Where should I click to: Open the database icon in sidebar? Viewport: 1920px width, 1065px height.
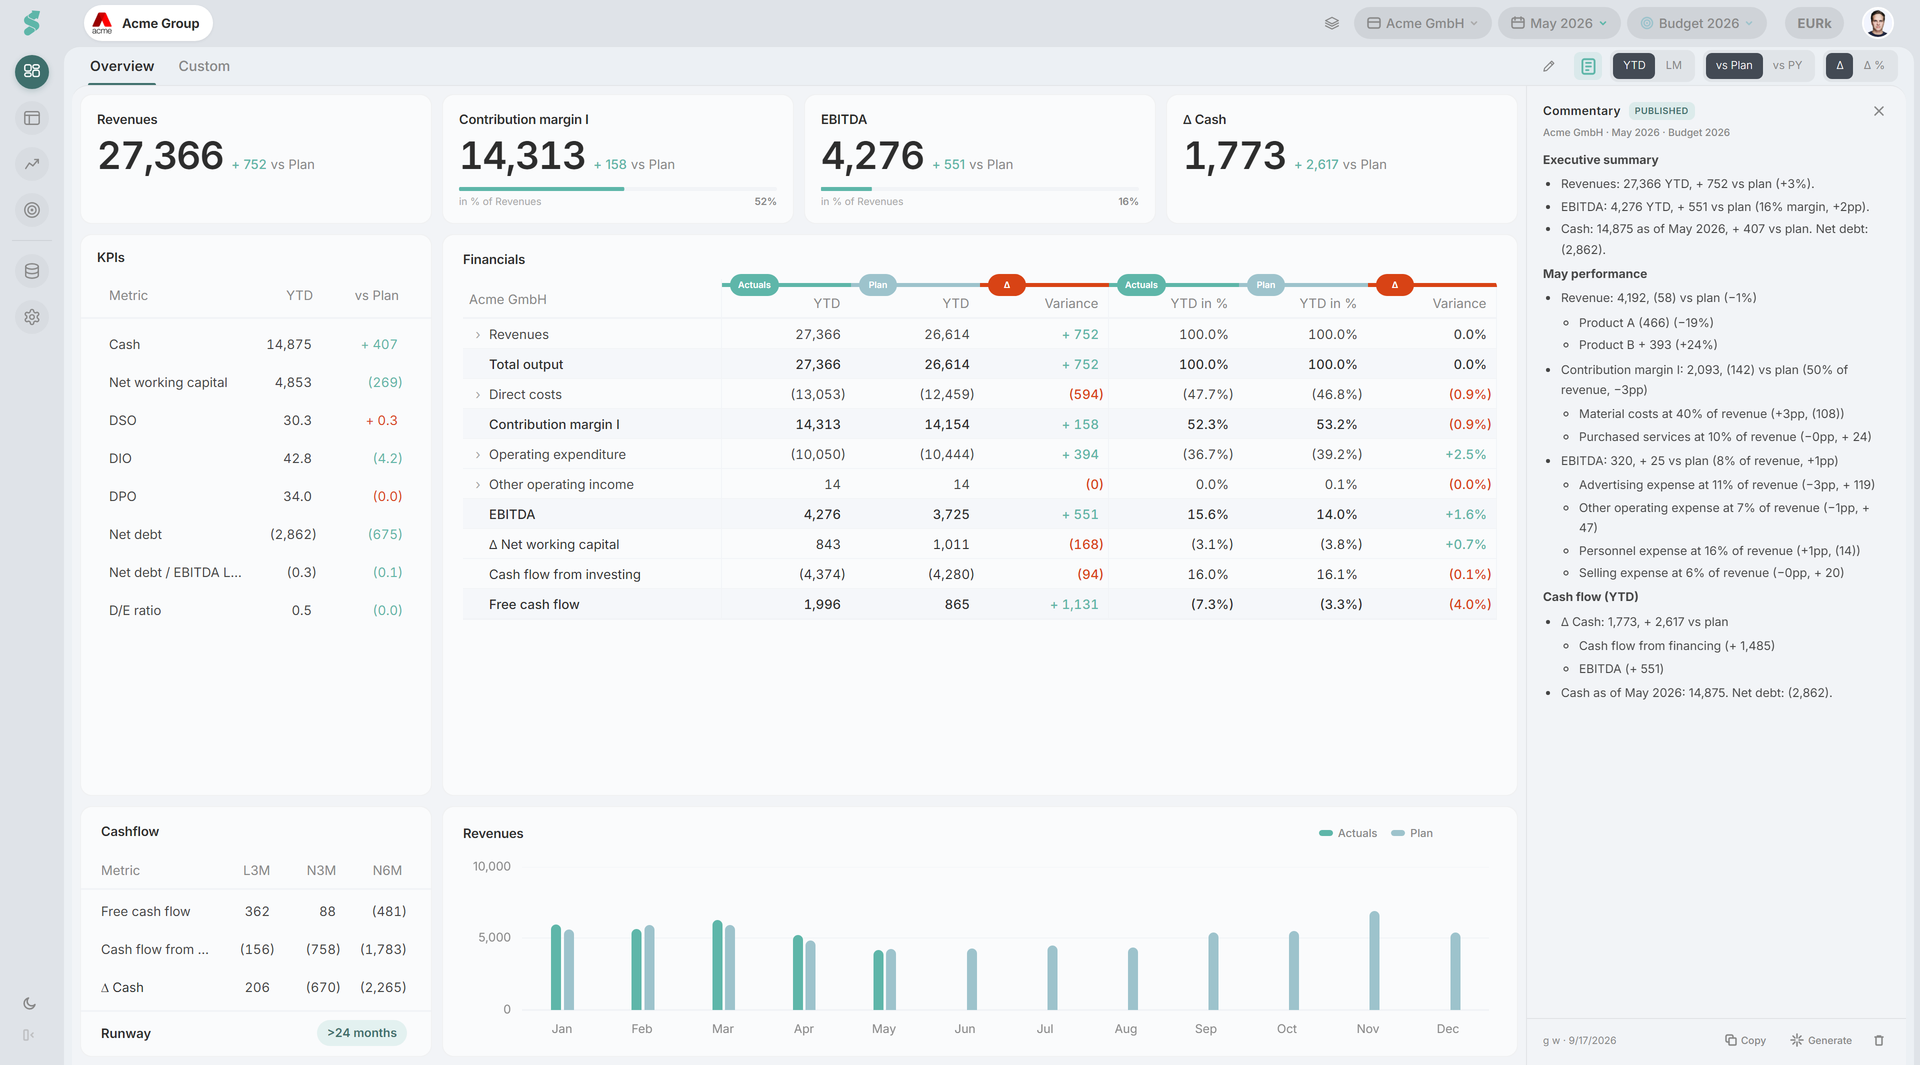[32, 271]
